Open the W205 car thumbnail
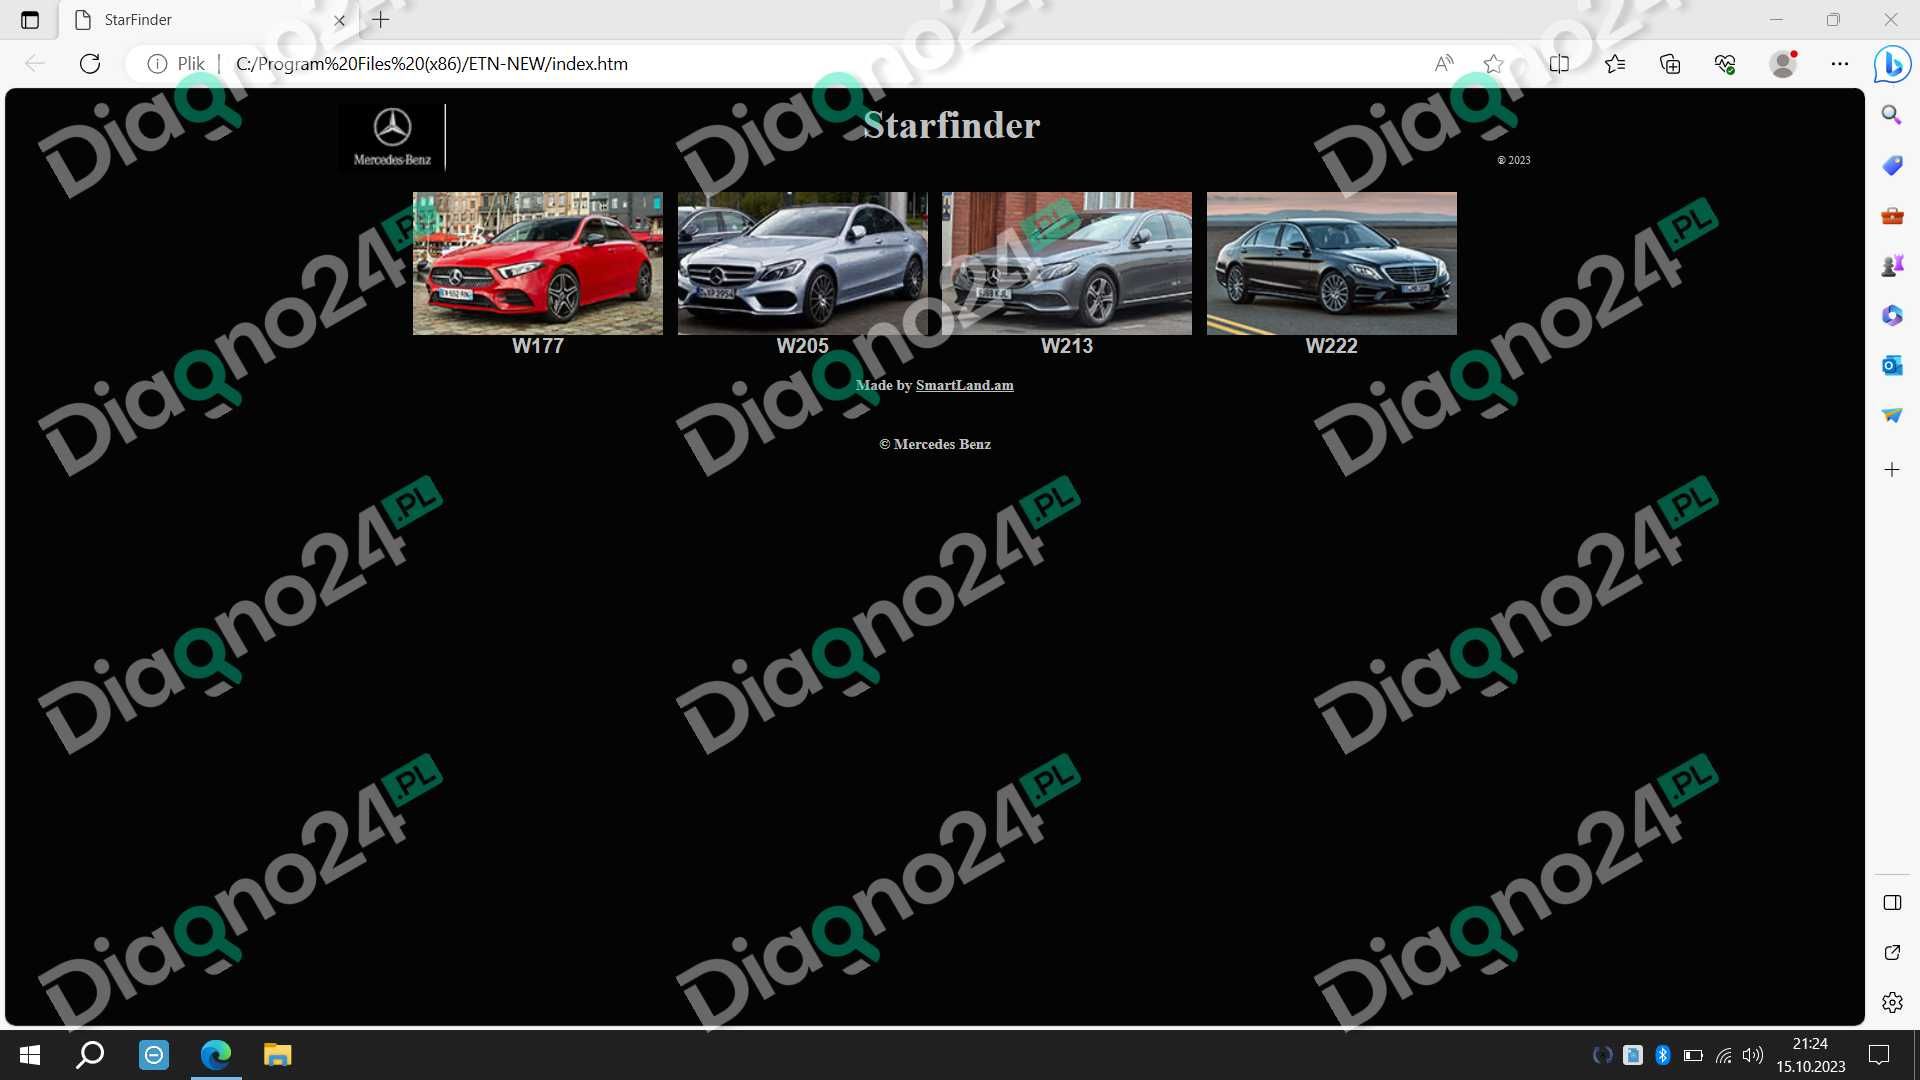This screenshot has width=1920, height=1080. pos(802,263)
